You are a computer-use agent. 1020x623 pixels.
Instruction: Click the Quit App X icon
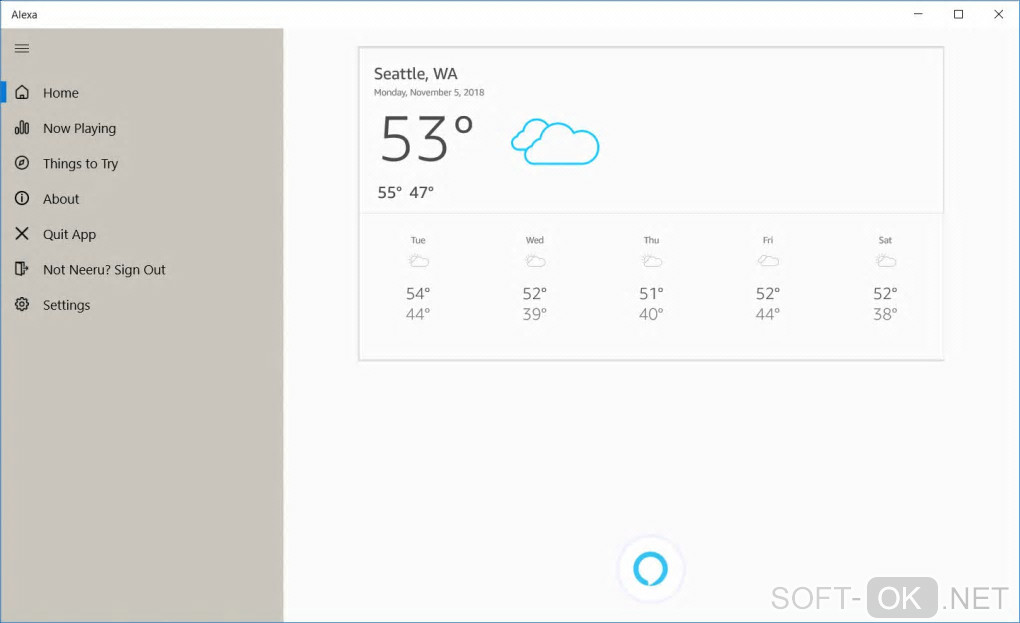[x=22, y=234]
